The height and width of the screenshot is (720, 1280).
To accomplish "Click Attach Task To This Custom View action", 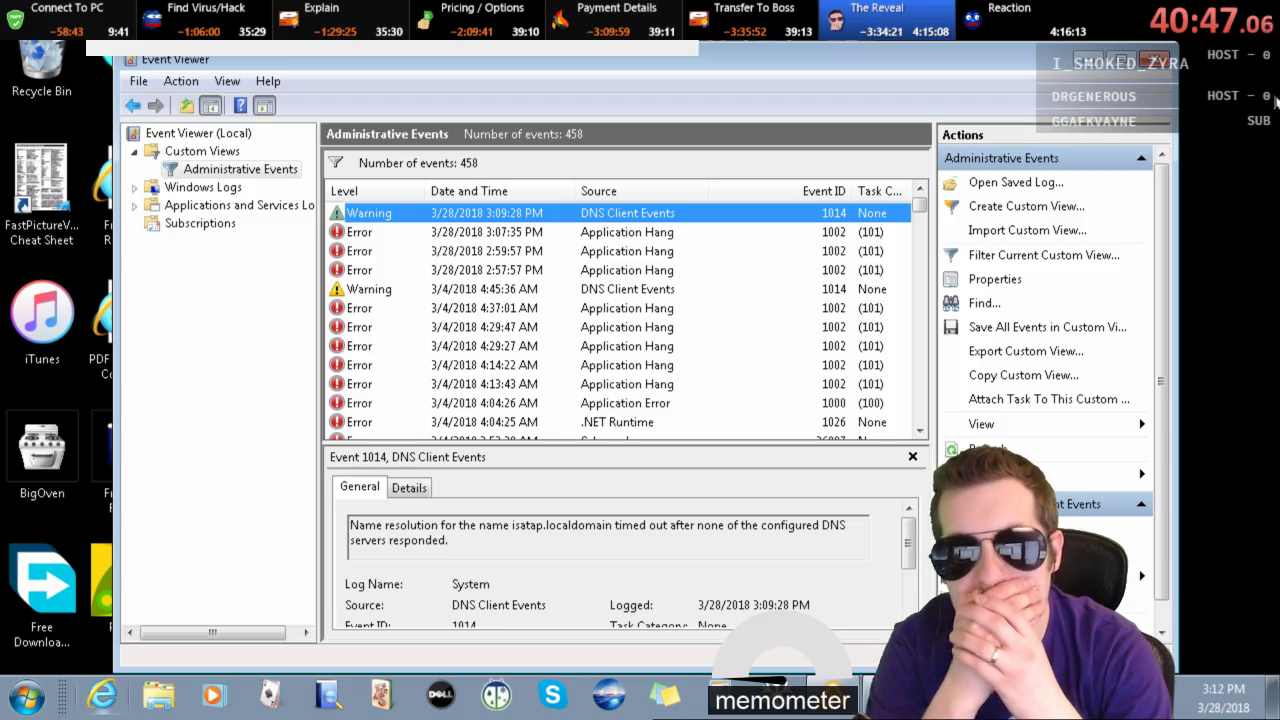I will pos(1049,399).
